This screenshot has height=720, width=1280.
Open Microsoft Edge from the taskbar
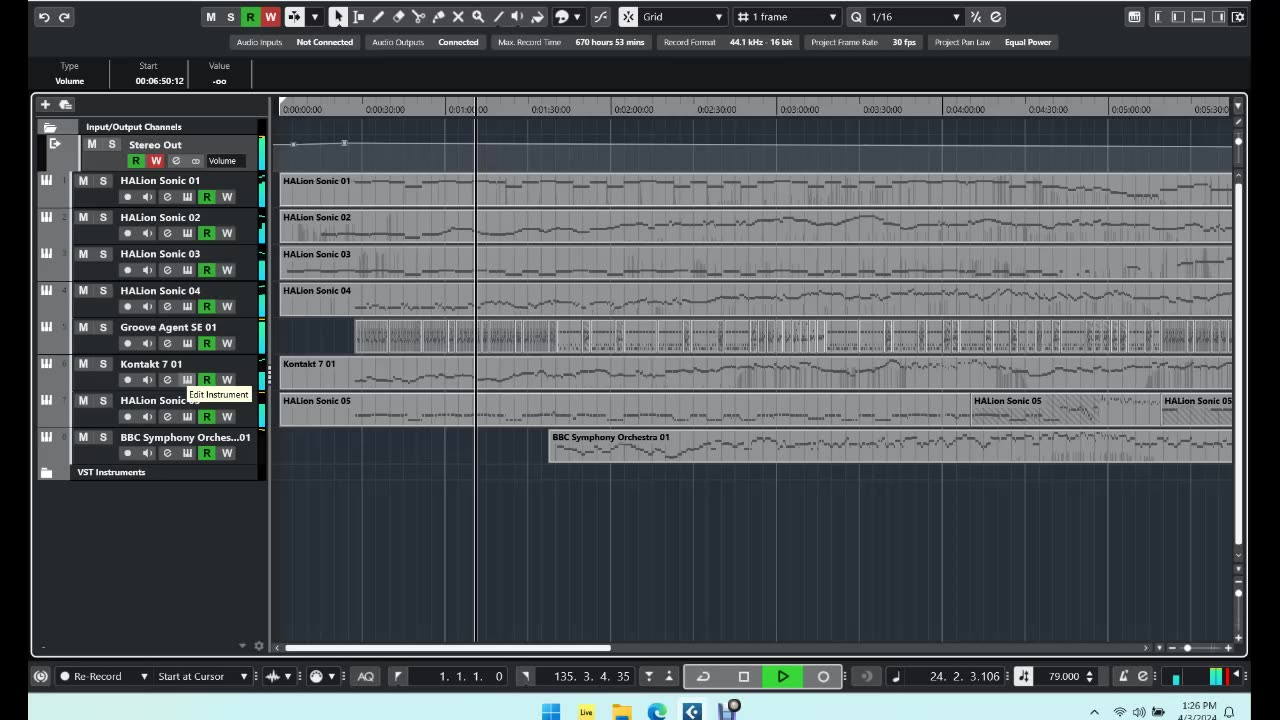(657, 711)
